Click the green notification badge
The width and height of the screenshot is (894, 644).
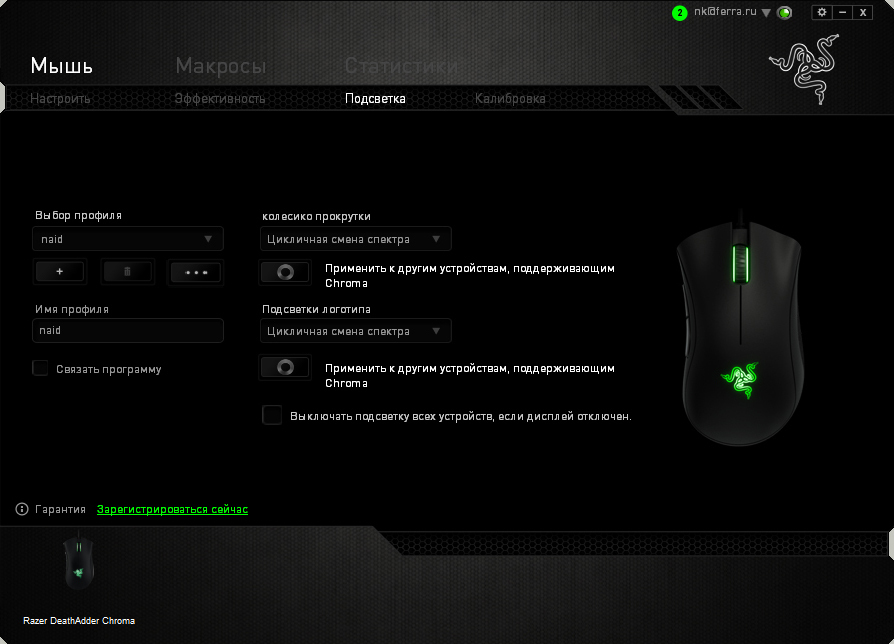680,13
